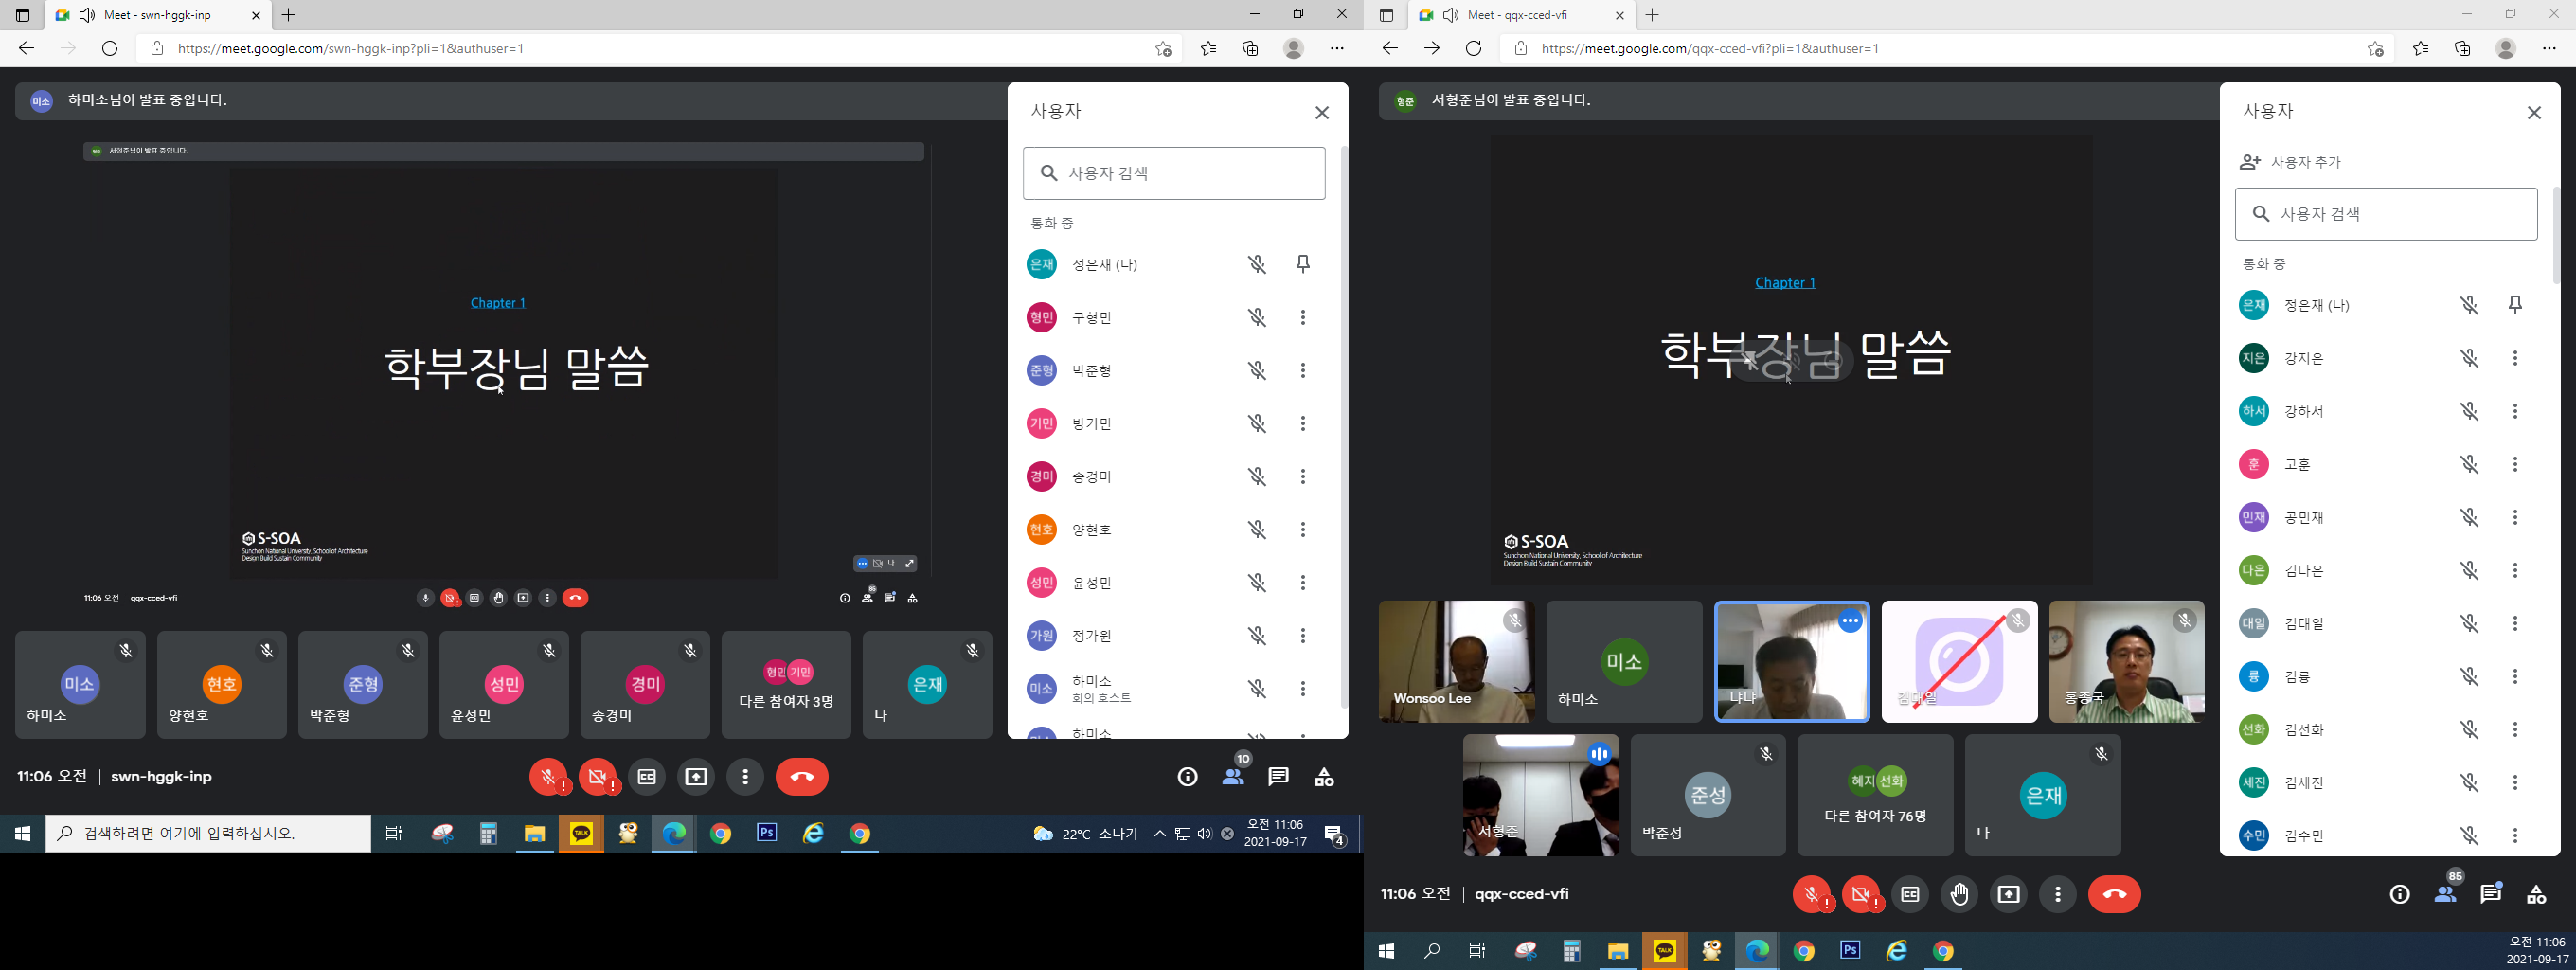Click people icon showing 85 participants
The width and height of the screenshot is (2576, 970).
pyautogui.click(x=2446, y=894)
